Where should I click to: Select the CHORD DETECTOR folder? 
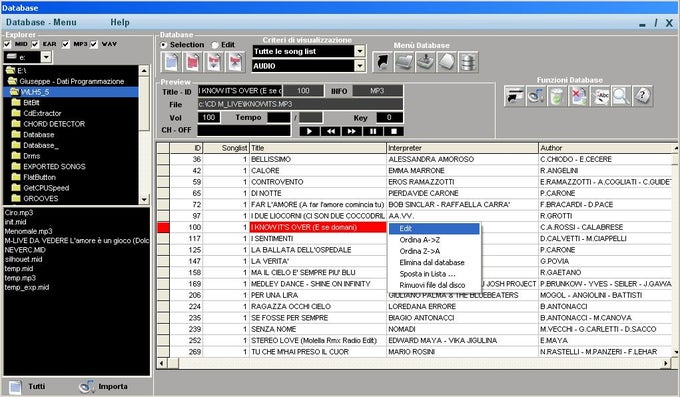(54, 124)
